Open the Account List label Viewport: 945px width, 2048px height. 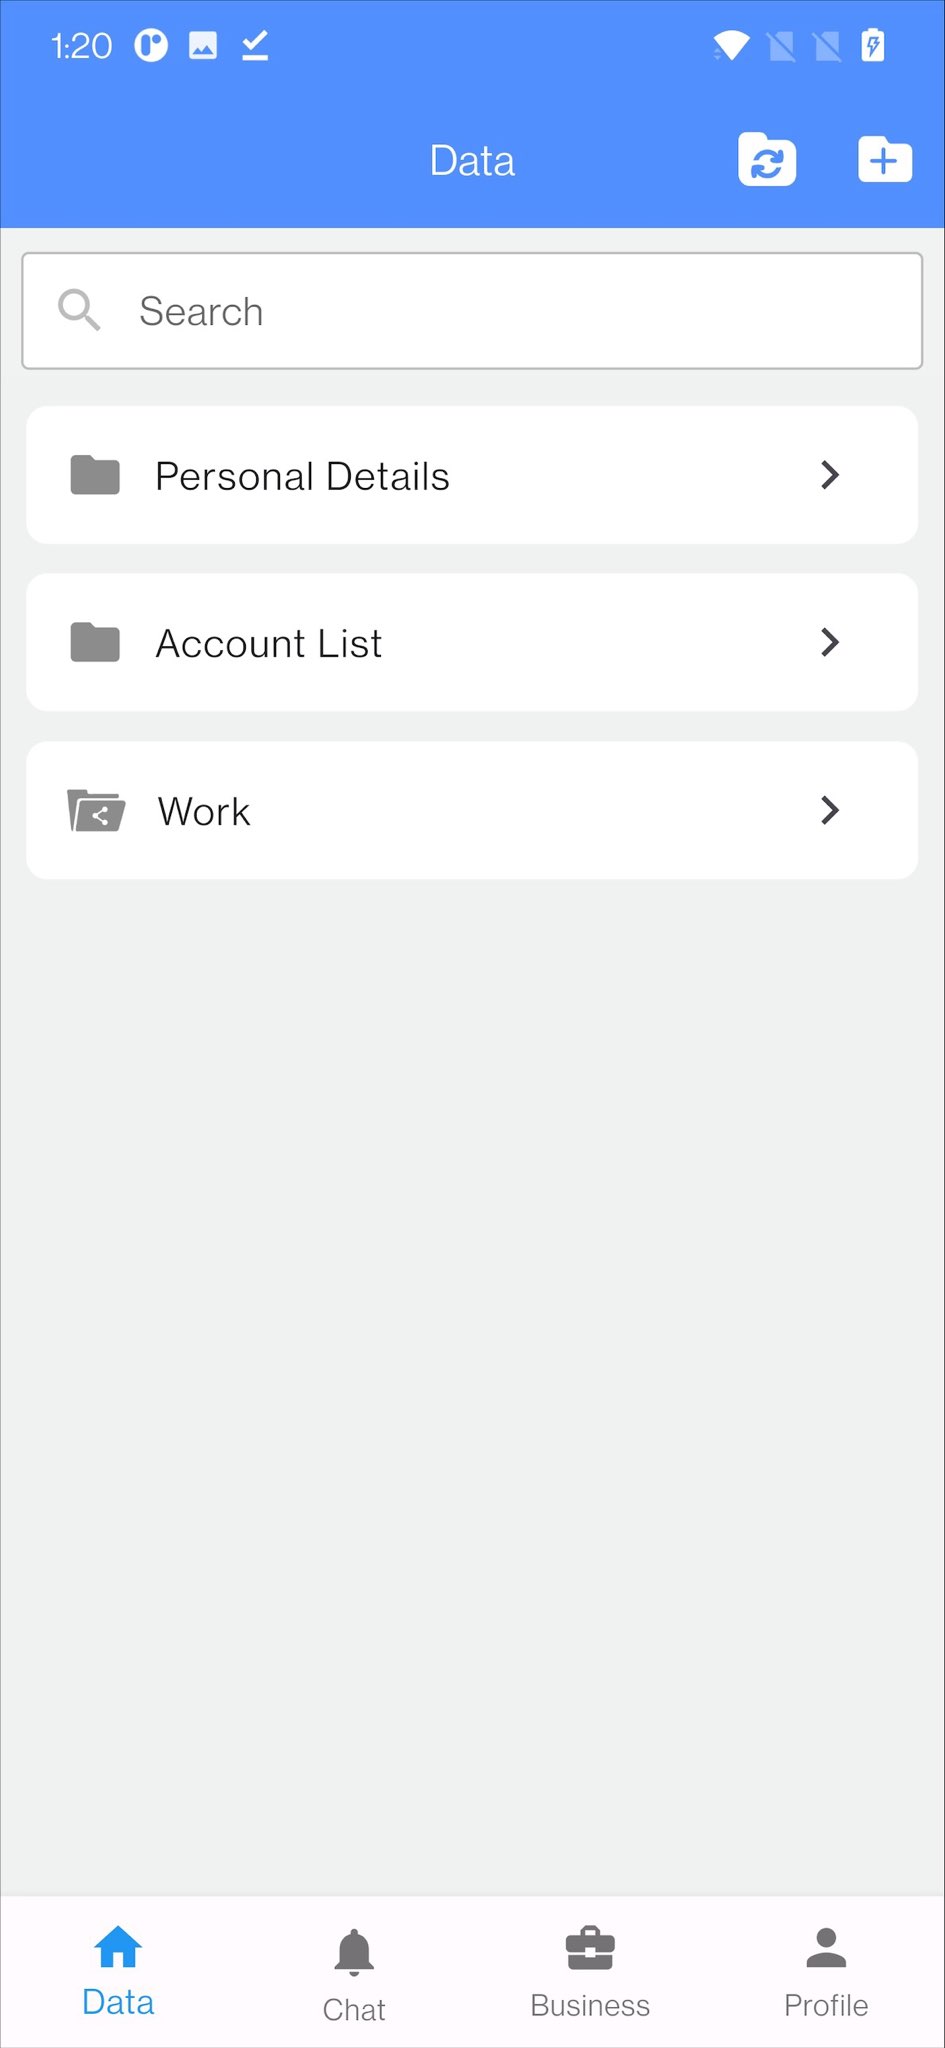(269, 644)
